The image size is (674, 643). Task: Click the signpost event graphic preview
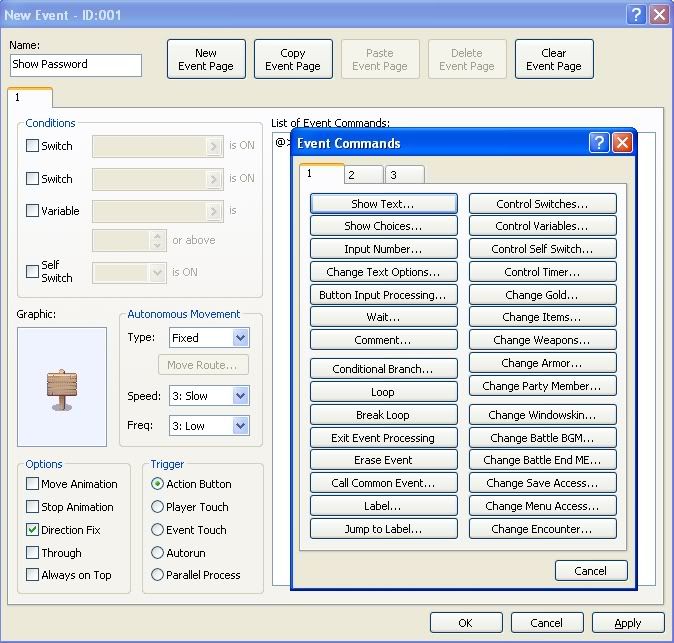click(x=61, y=387)
